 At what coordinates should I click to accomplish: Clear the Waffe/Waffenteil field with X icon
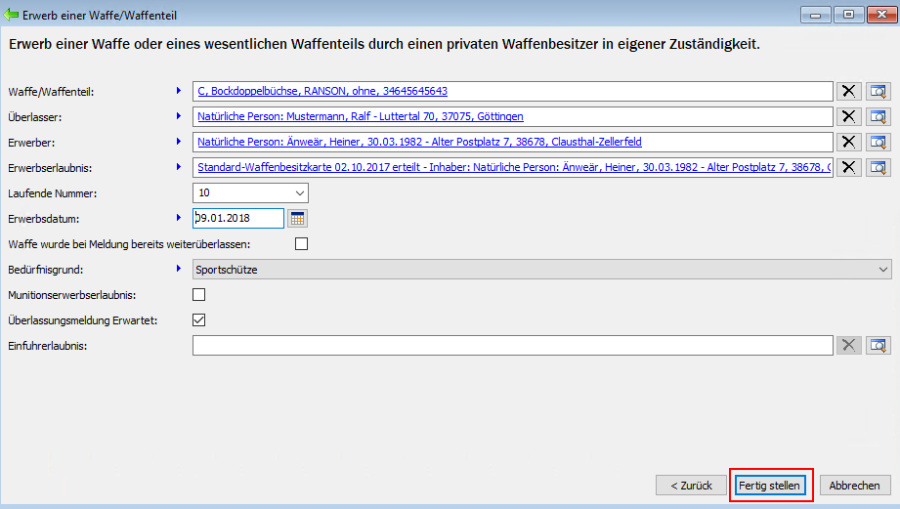click(848, 91)
